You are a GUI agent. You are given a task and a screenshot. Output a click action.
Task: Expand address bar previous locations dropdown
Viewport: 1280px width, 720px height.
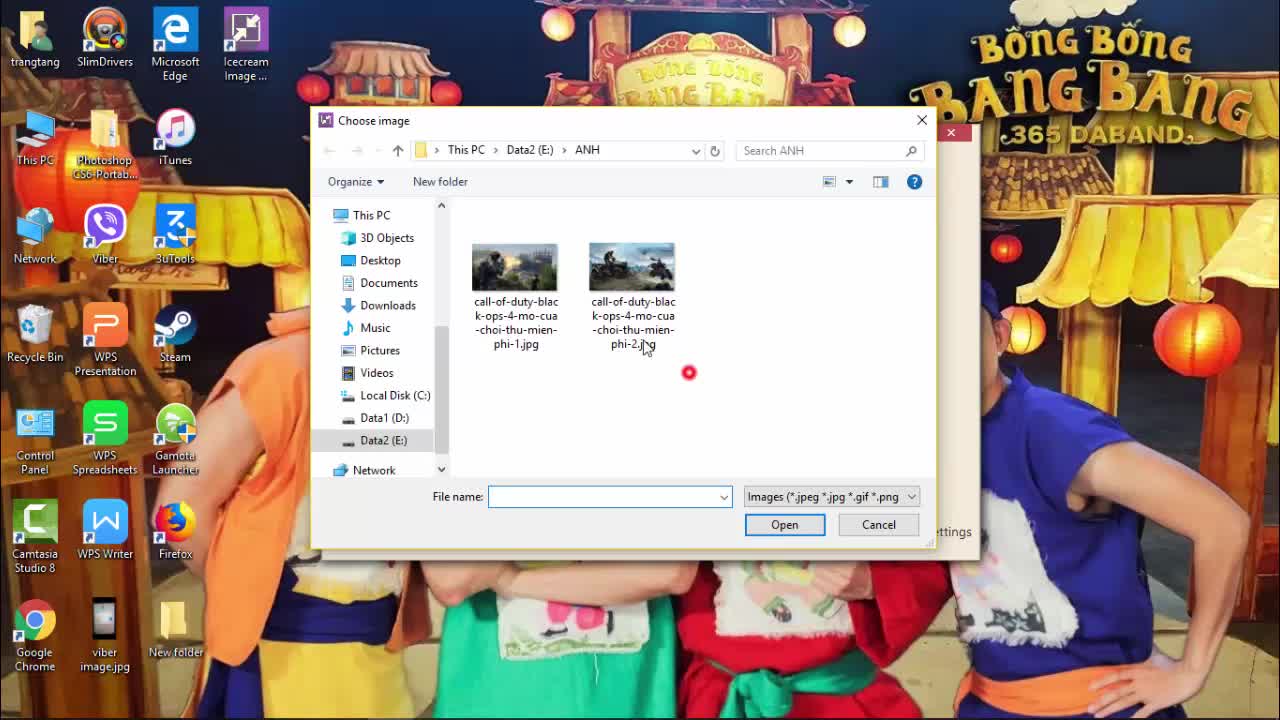pos(696,151)
